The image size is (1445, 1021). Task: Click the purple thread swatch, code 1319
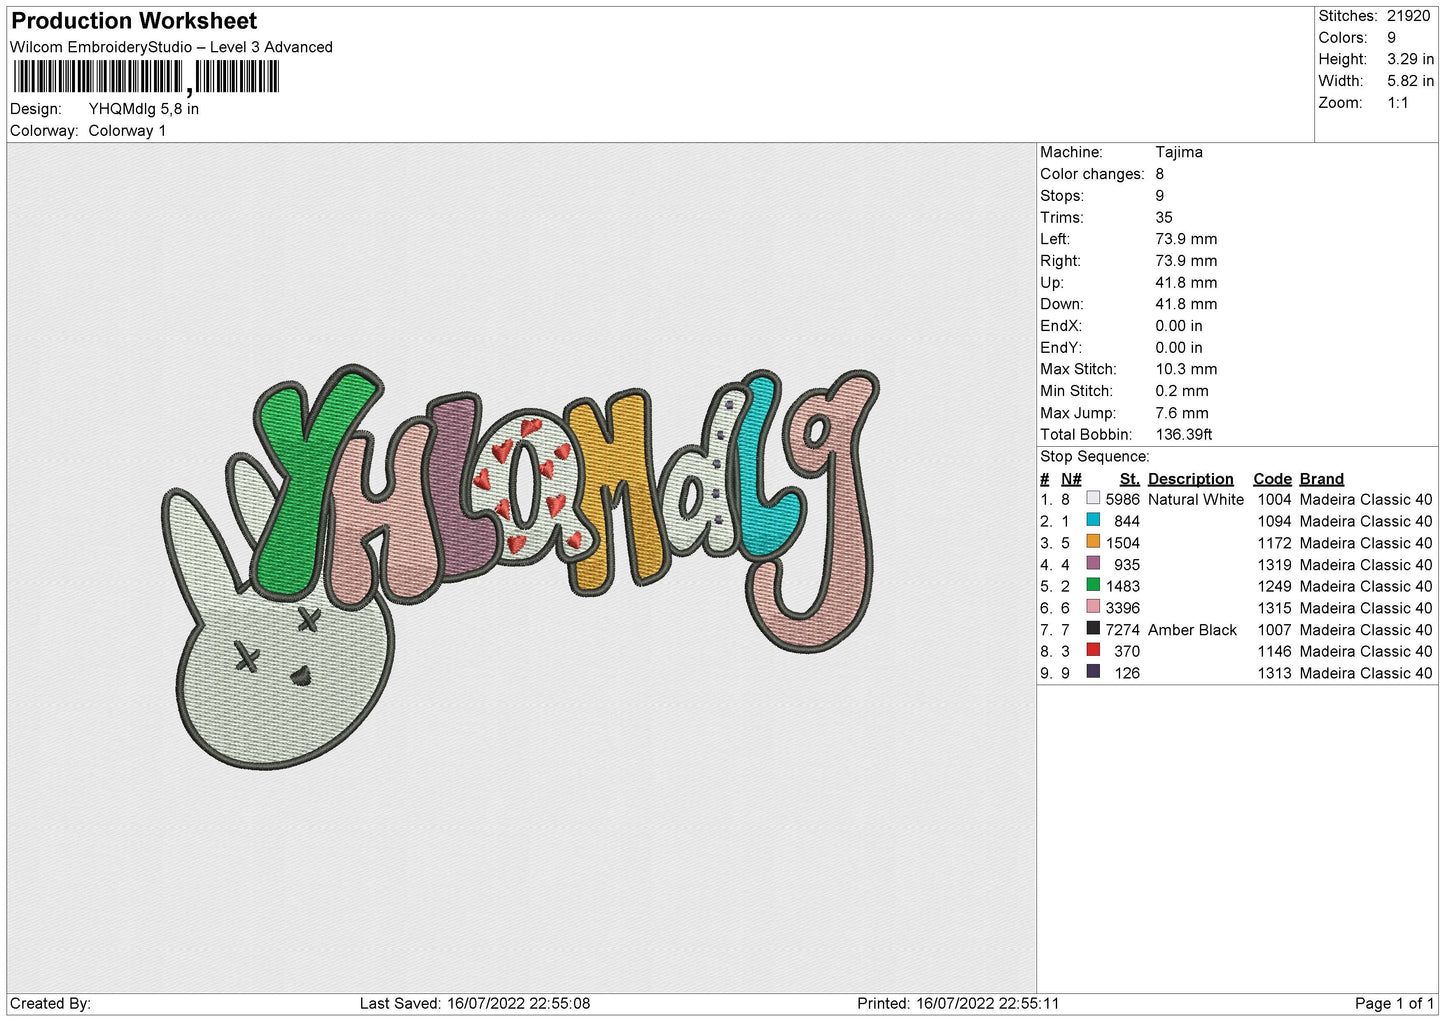[x=1093, y=564]
